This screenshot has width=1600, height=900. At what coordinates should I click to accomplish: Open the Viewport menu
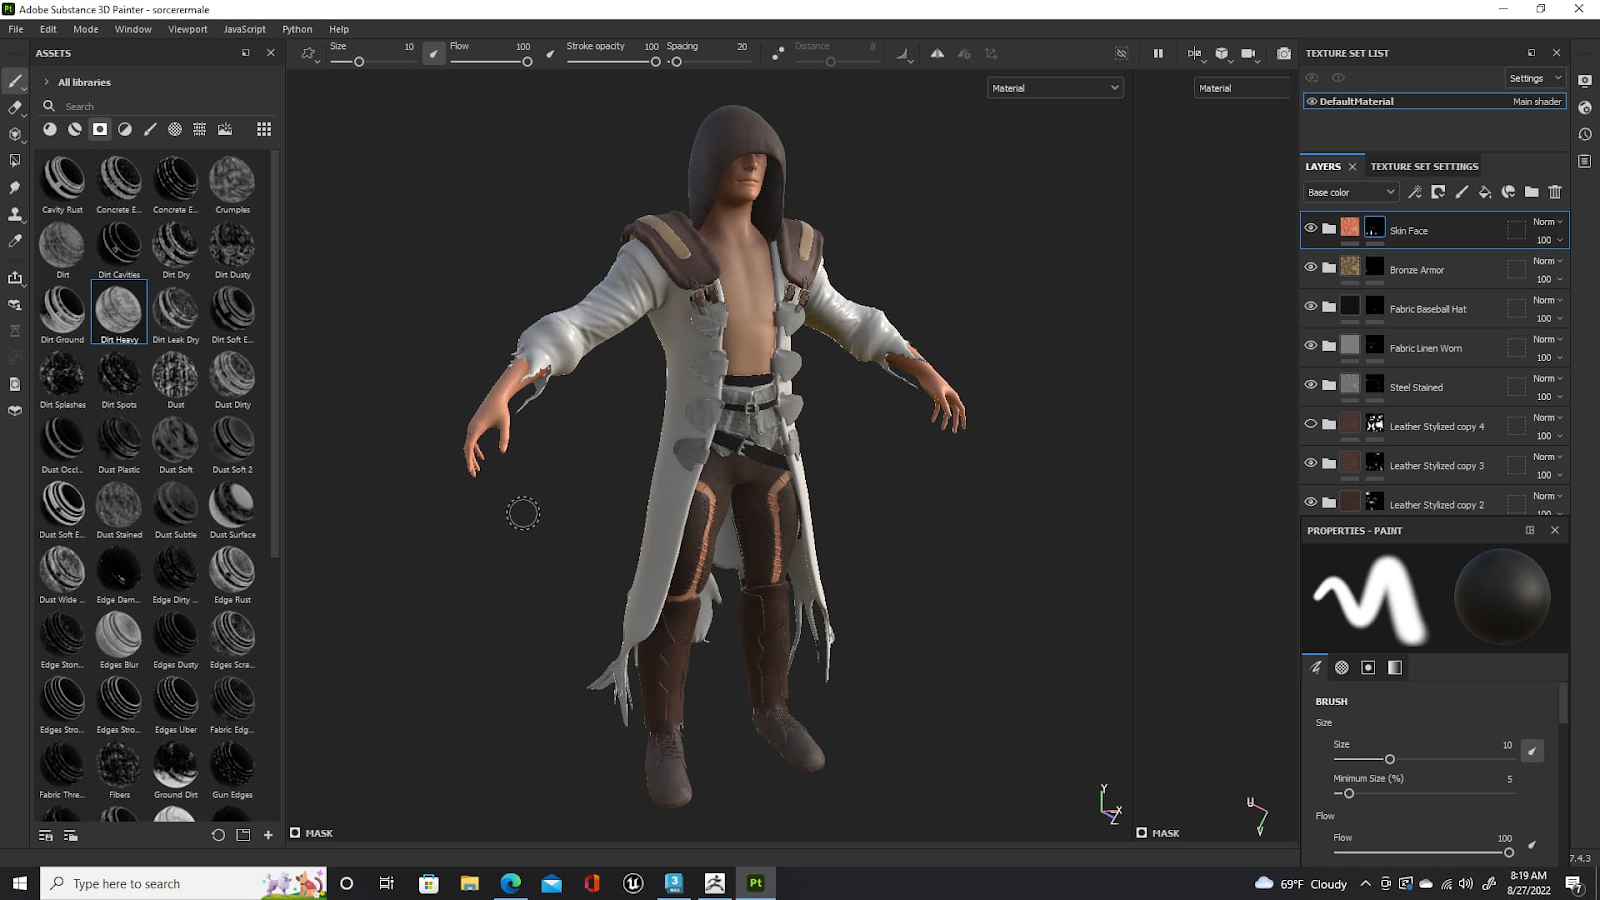(188, 29)
